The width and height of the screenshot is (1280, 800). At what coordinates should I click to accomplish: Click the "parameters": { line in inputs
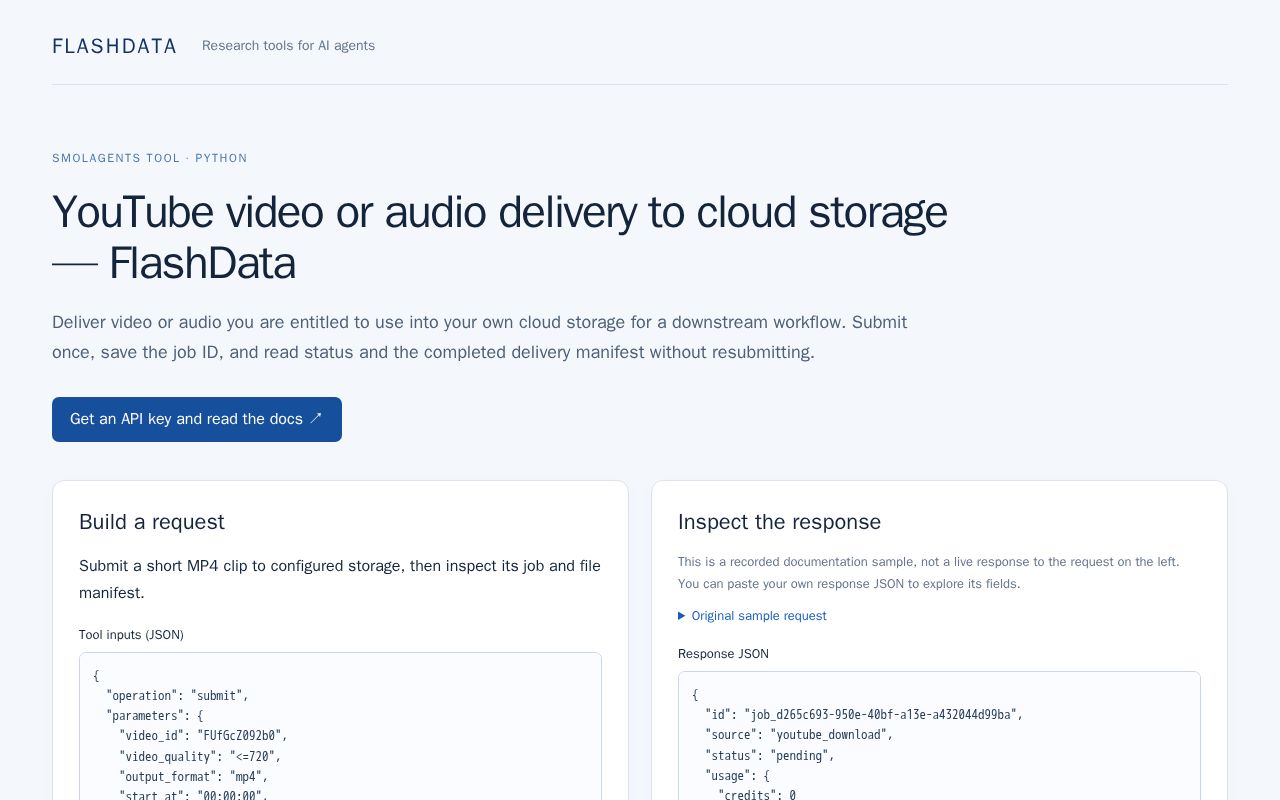pyautogui.click(x=155, y=716)
